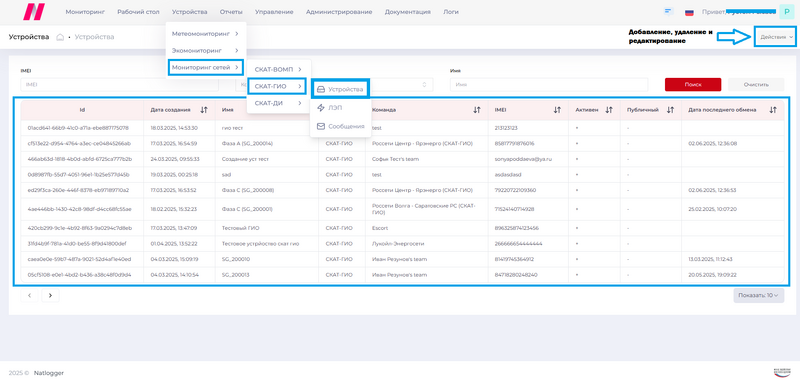Click team cell 'Софья Тест's team'
The height and width of the screenshot is (383, 800).
[x=395, y=159]
